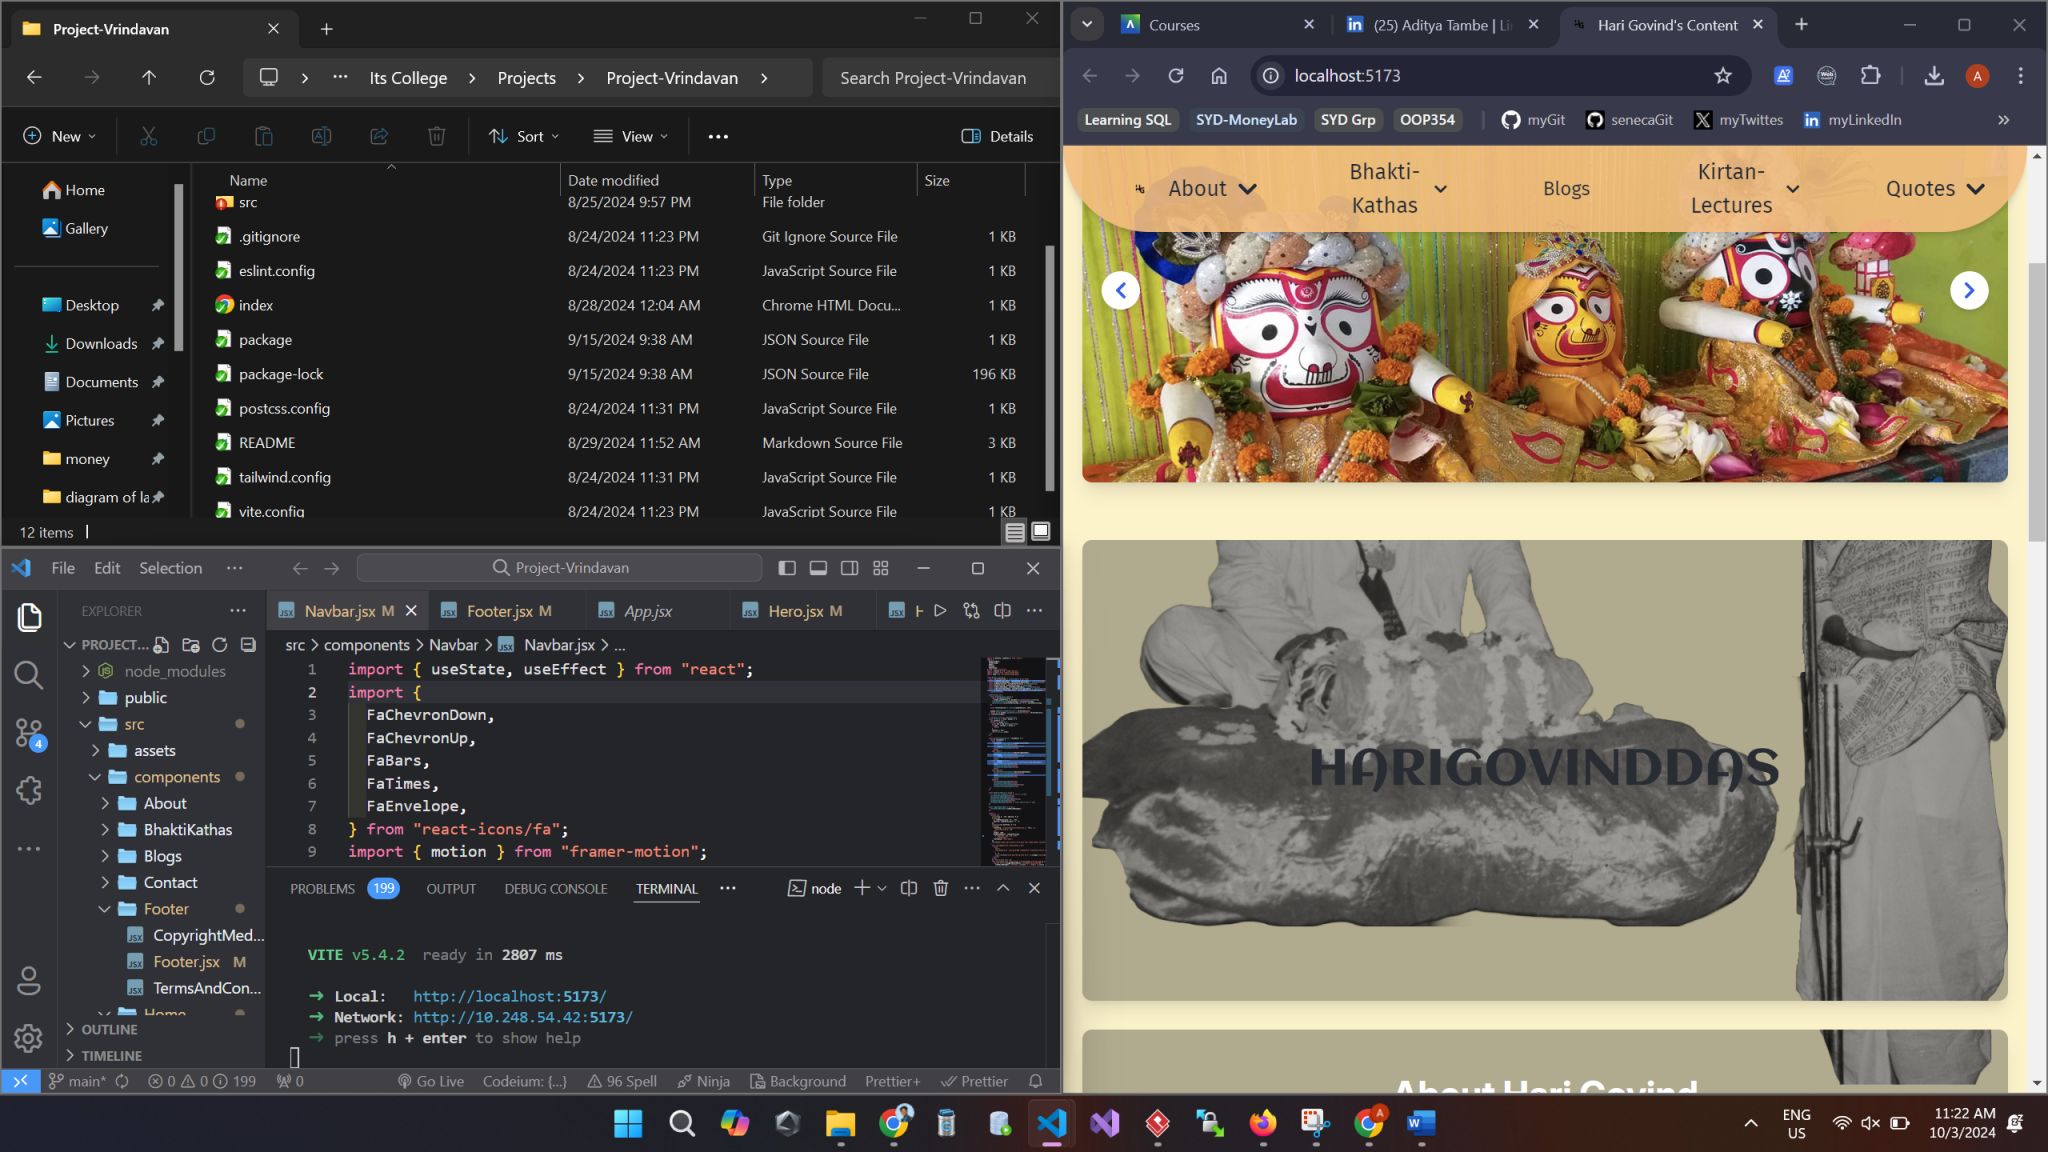The height and width of the screenshot is (1152, 2048).
Task: Open the Sort dropdown in File Explorer
Action: pos(524,136)
